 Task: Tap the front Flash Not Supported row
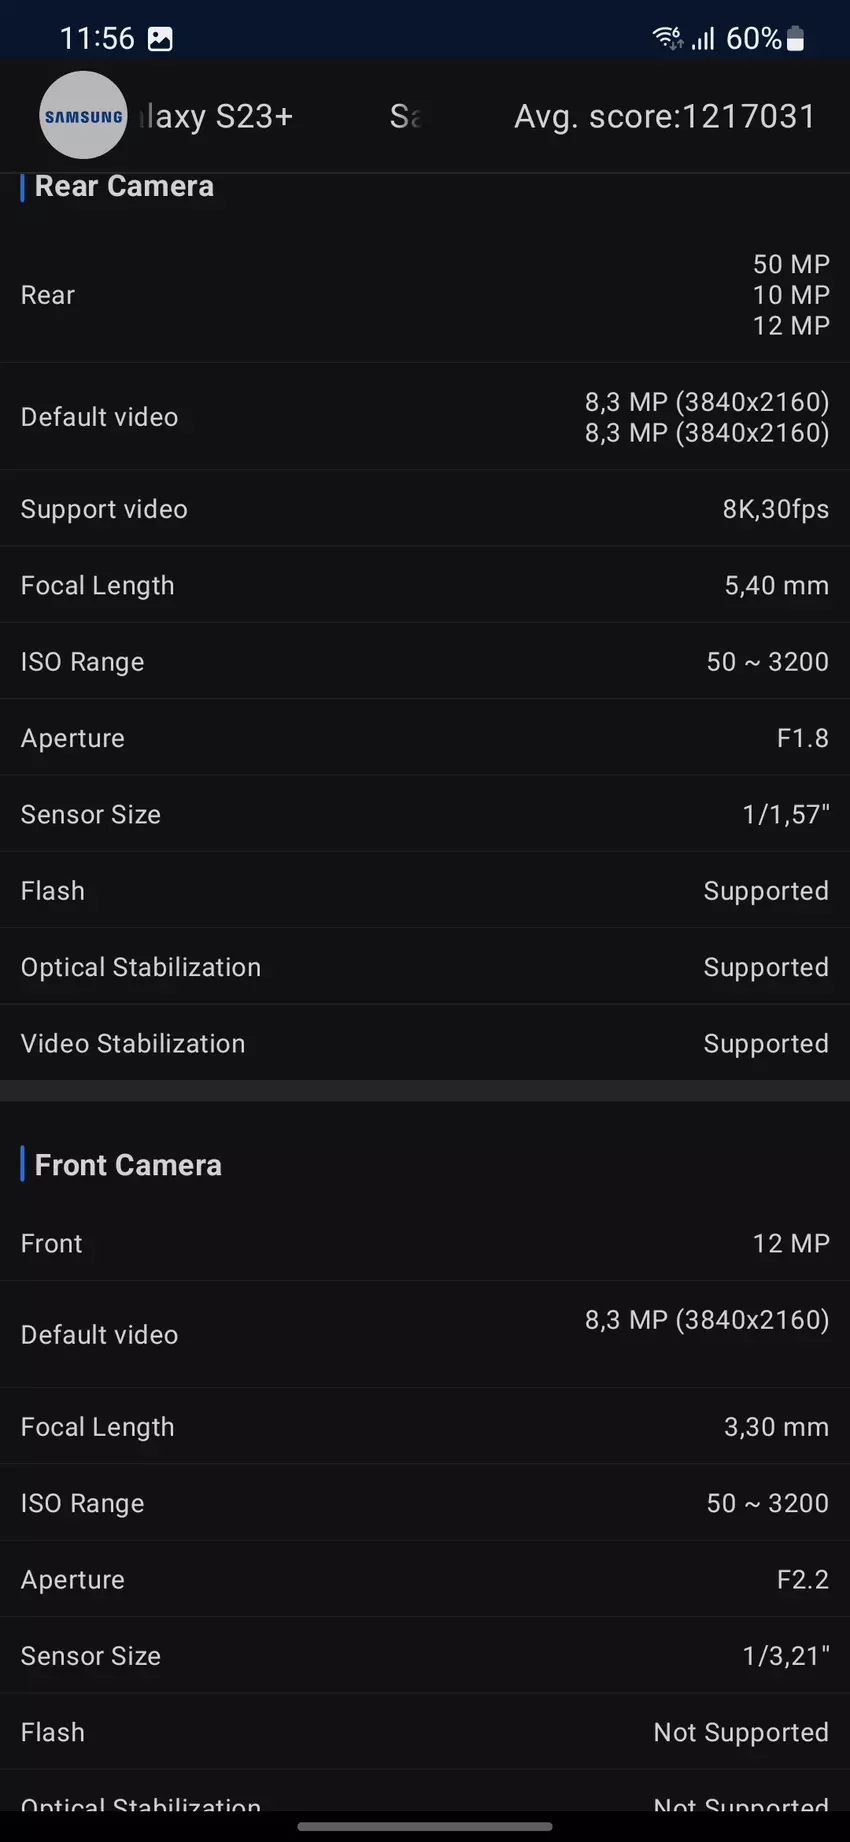(x=424, y=1733)
